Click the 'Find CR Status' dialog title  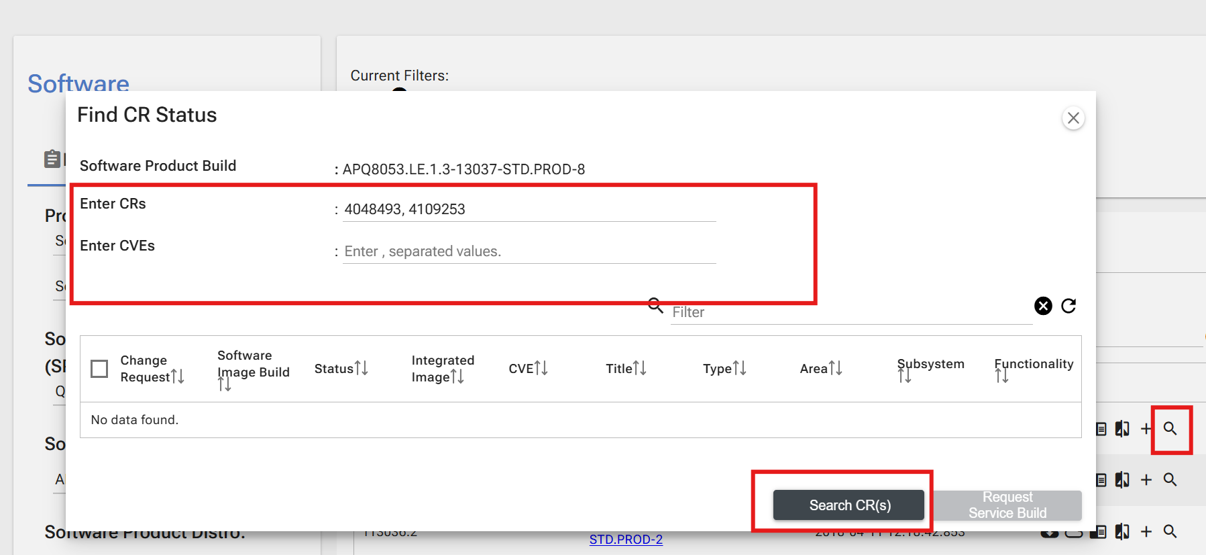pos(147,115)
